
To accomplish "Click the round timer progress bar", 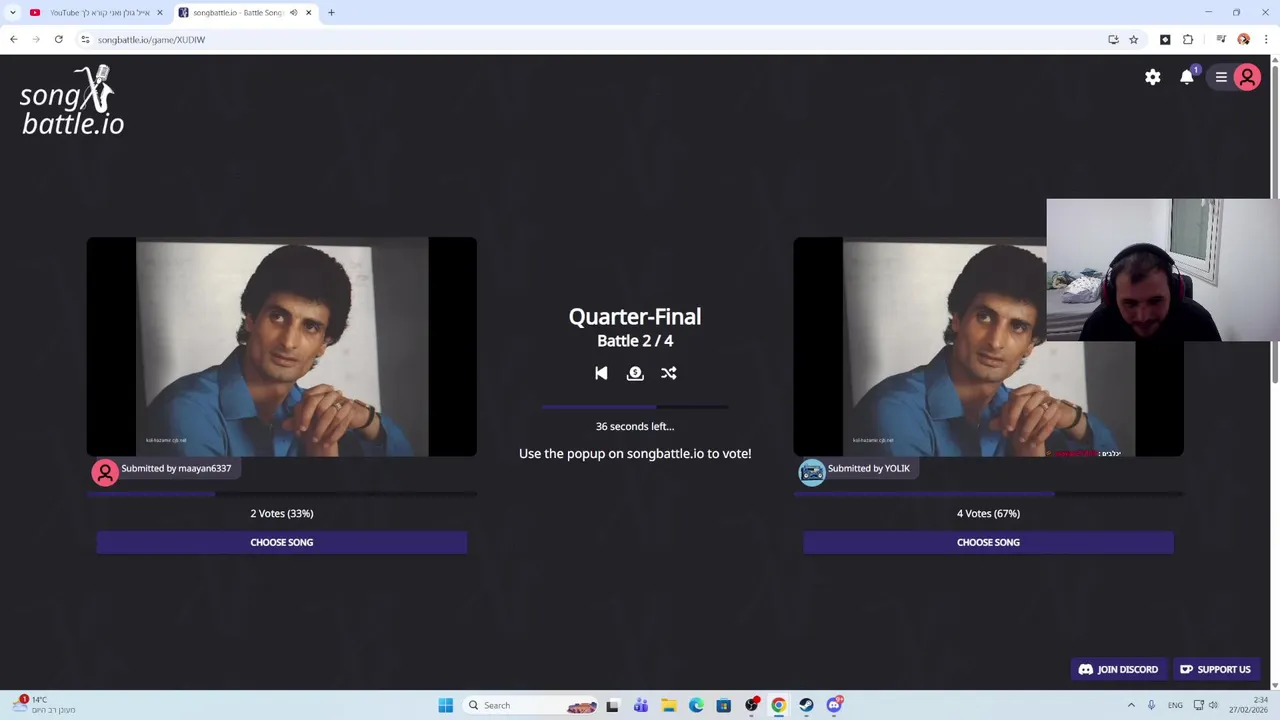I will tap(635, 407).
